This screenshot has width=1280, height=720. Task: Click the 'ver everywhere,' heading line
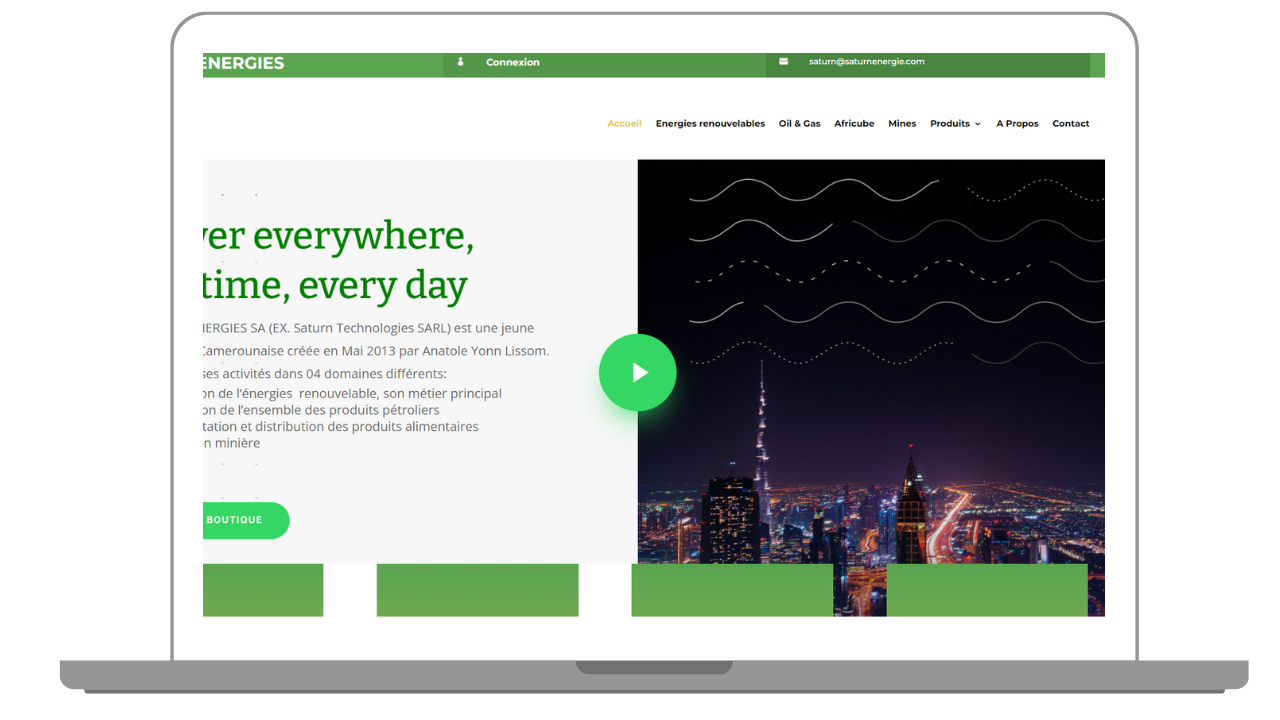(338, 237)
